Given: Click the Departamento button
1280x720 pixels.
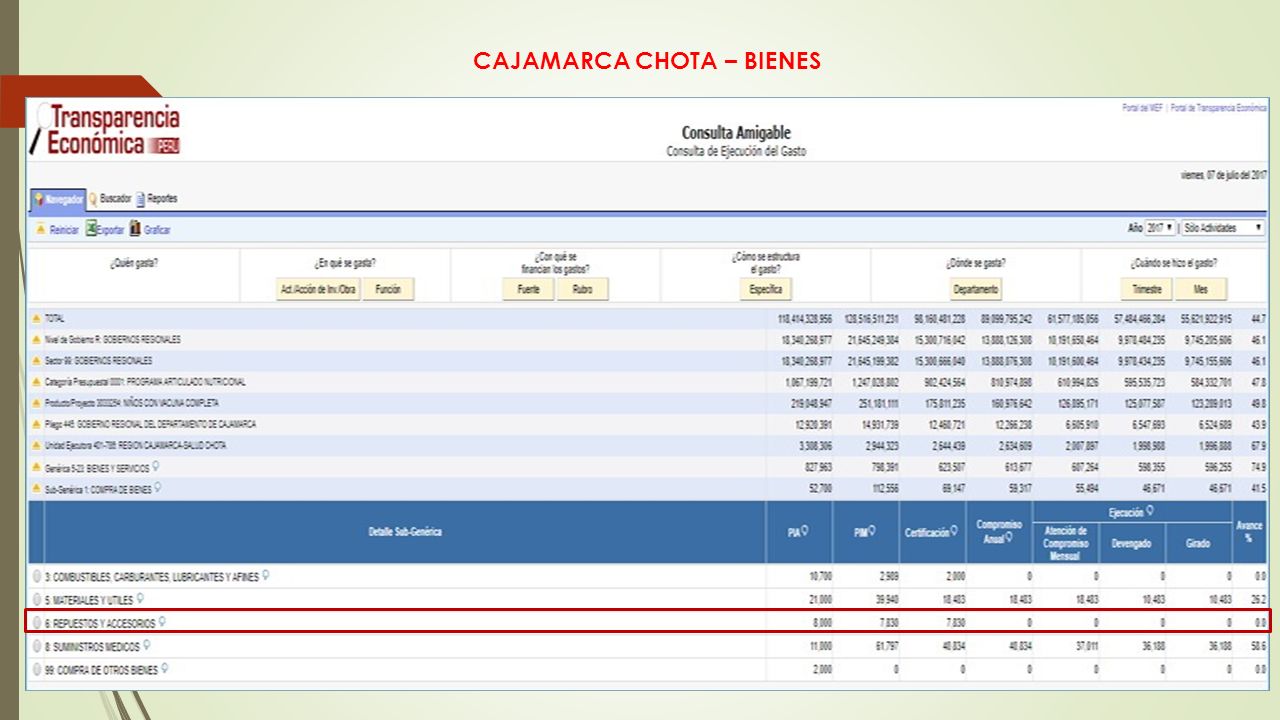Looking at the screenshot, I should tap(975, 289).
